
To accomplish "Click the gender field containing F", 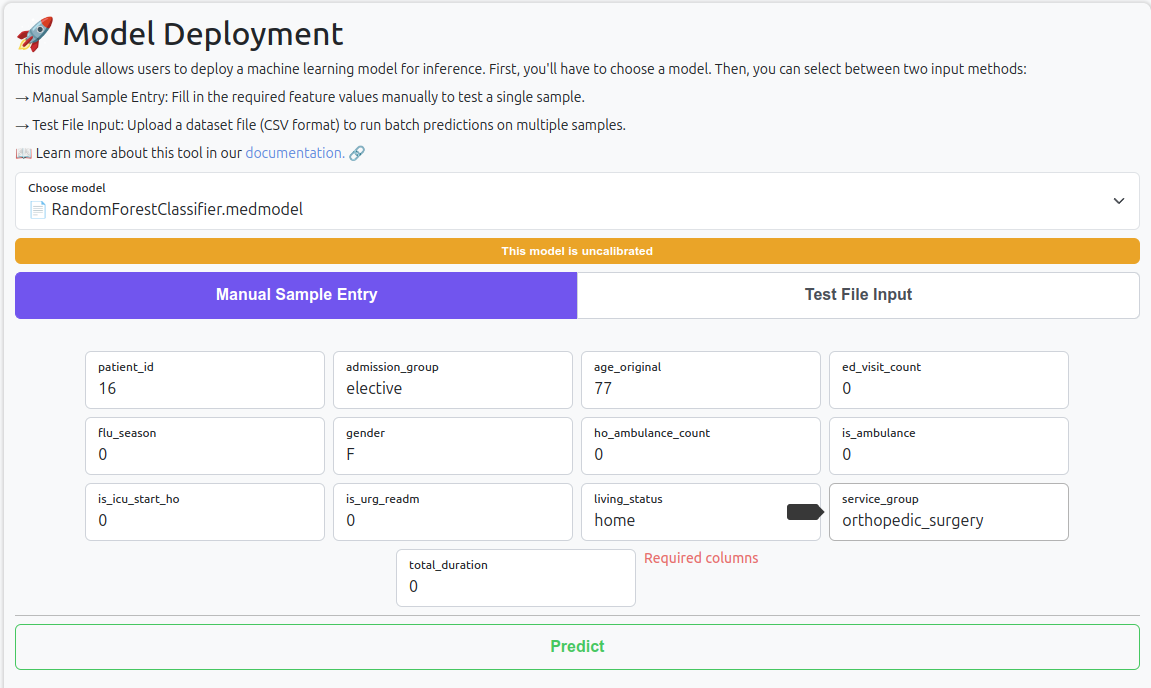I will 452,454.
